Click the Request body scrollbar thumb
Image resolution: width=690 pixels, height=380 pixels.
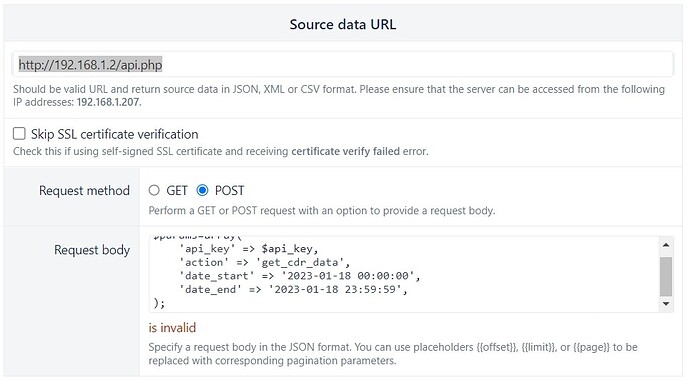666,277
